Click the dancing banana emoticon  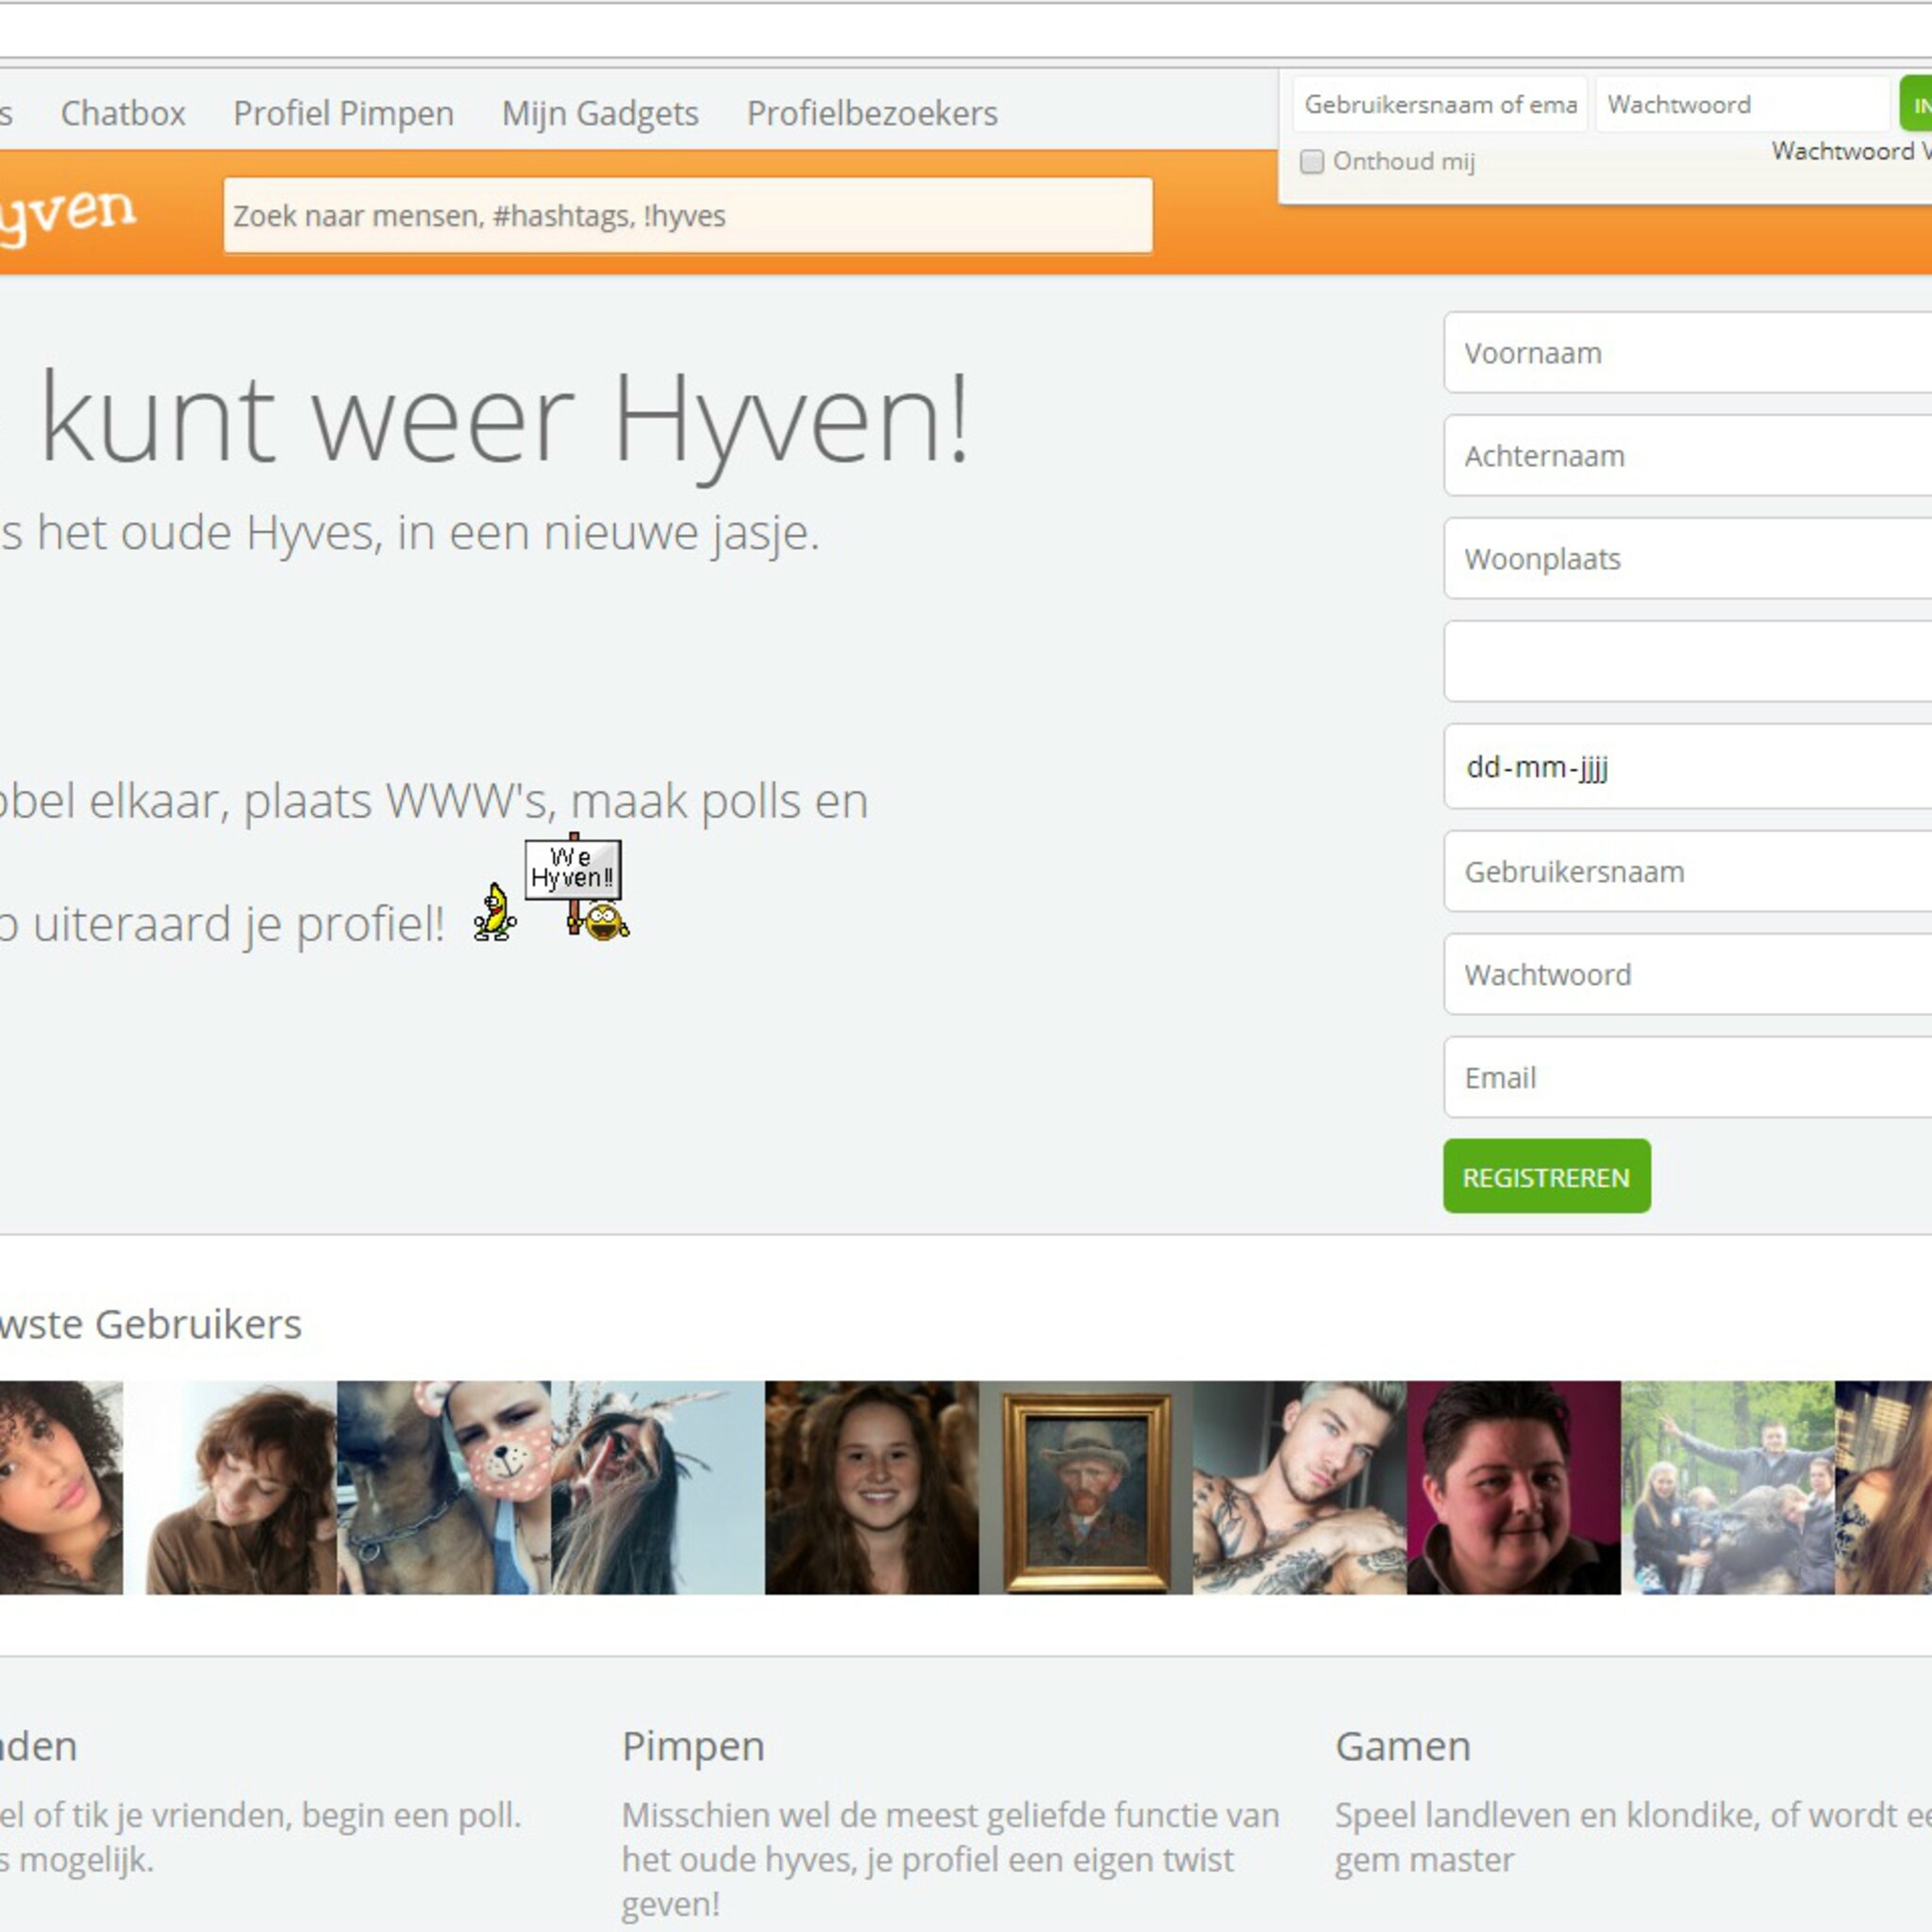click(x=495, y=912)
